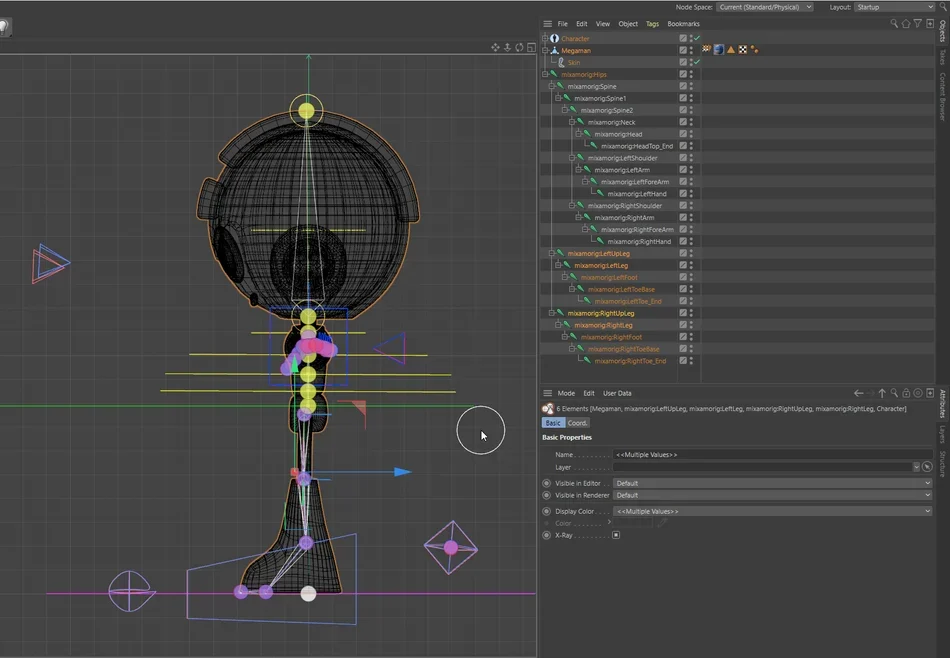
Task: Click the viewport rotate camera icon
Action: coord(519,47)
